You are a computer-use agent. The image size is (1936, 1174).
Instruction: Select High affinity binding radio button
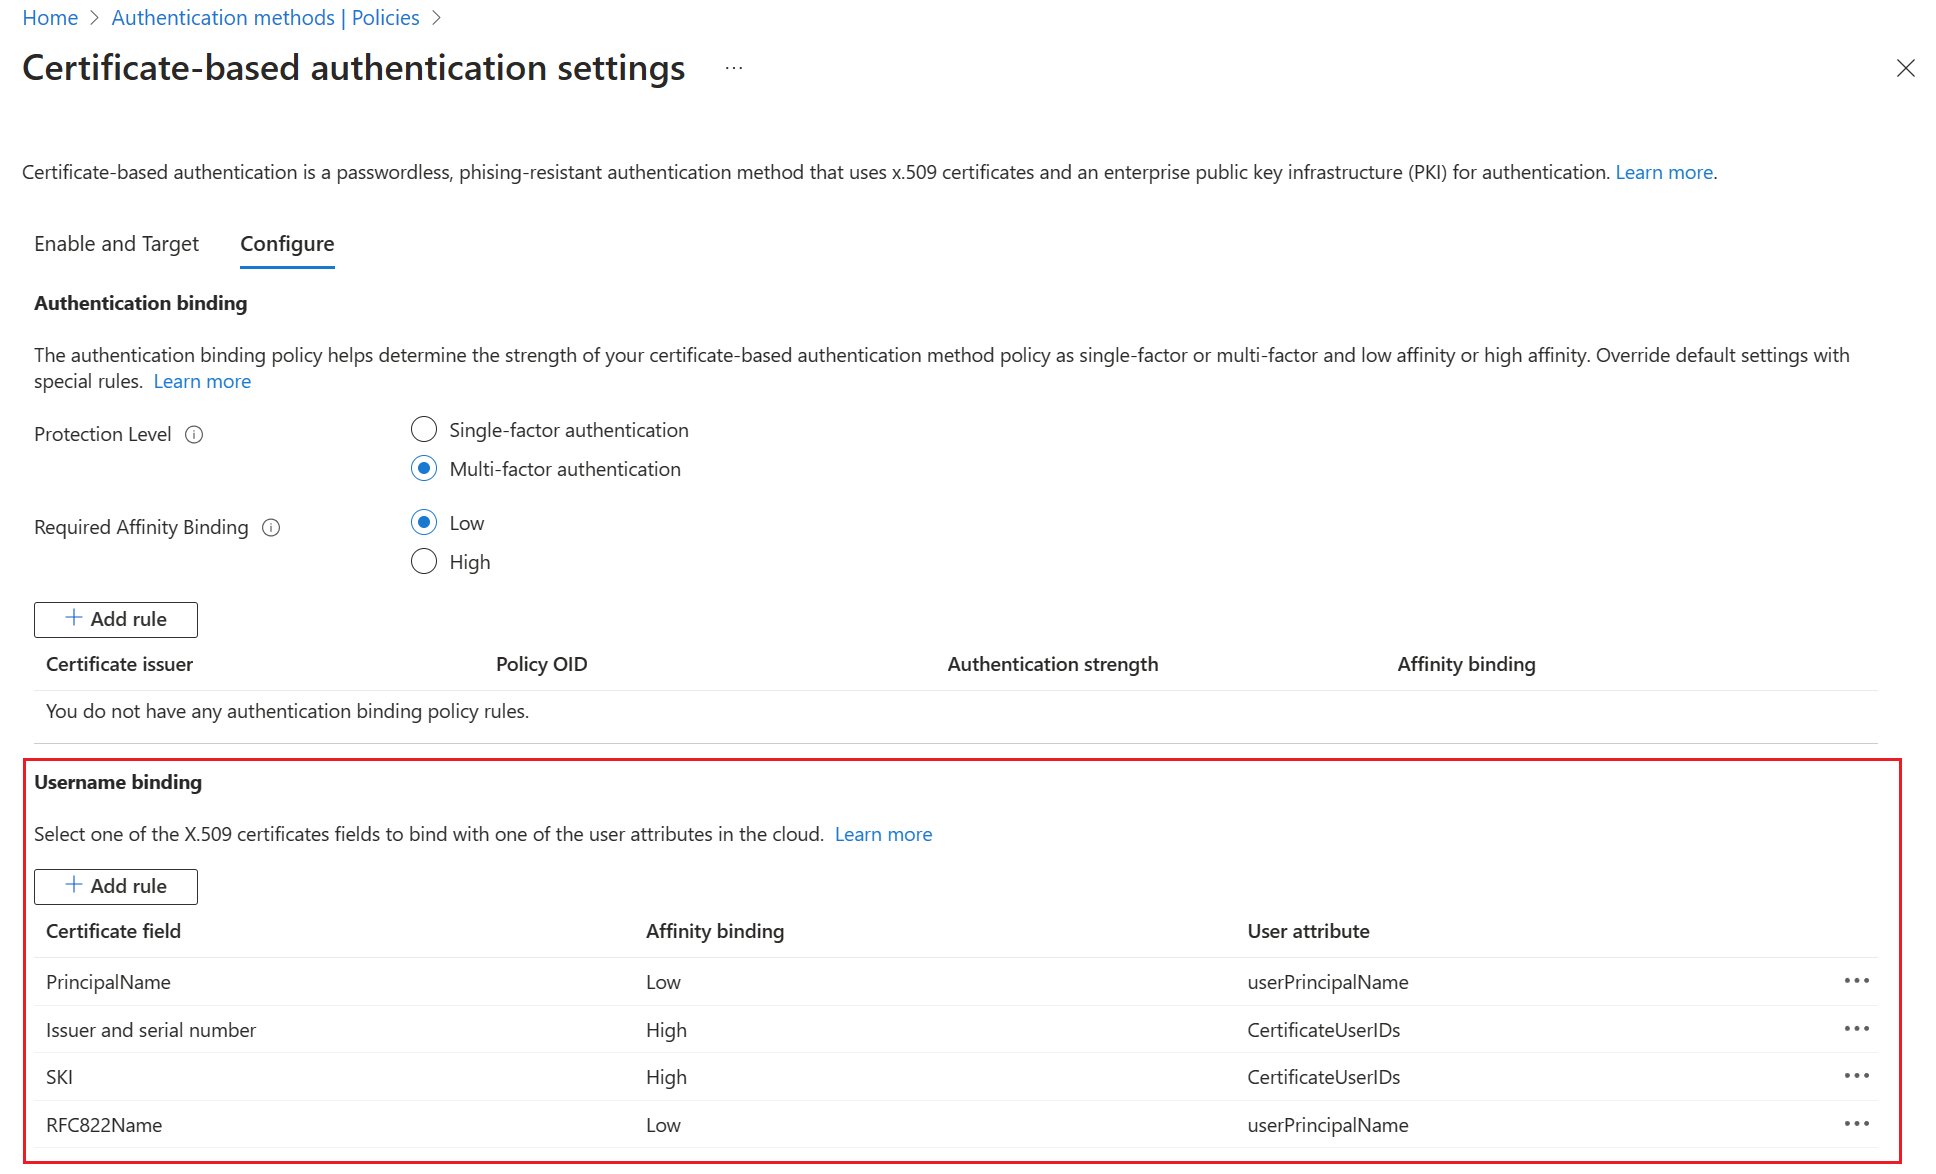pos(425,559)
